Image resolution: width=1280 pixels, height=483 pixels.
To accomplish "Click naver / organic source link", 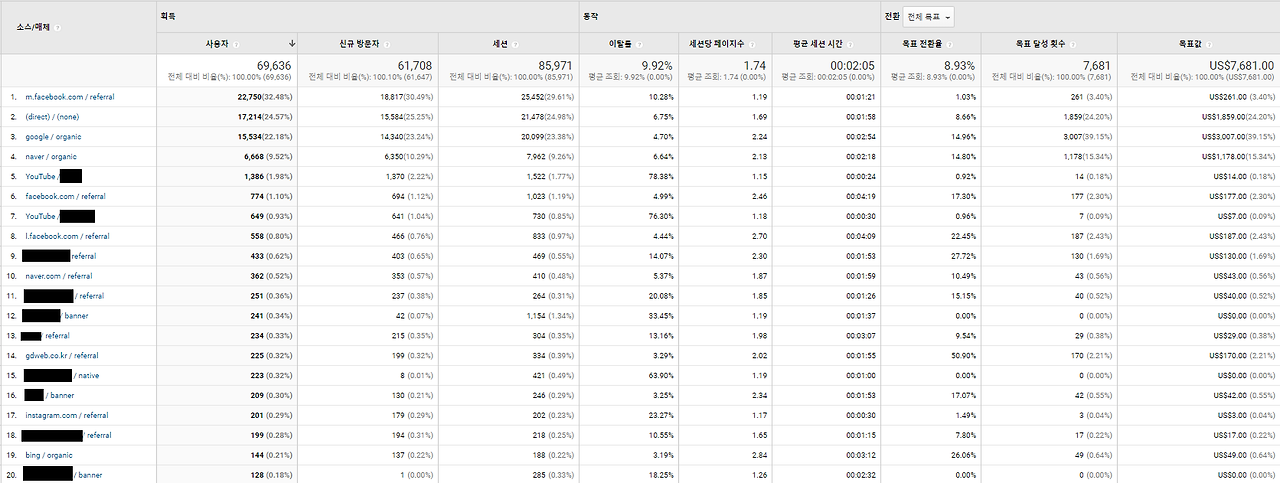I will click(51, 157).
